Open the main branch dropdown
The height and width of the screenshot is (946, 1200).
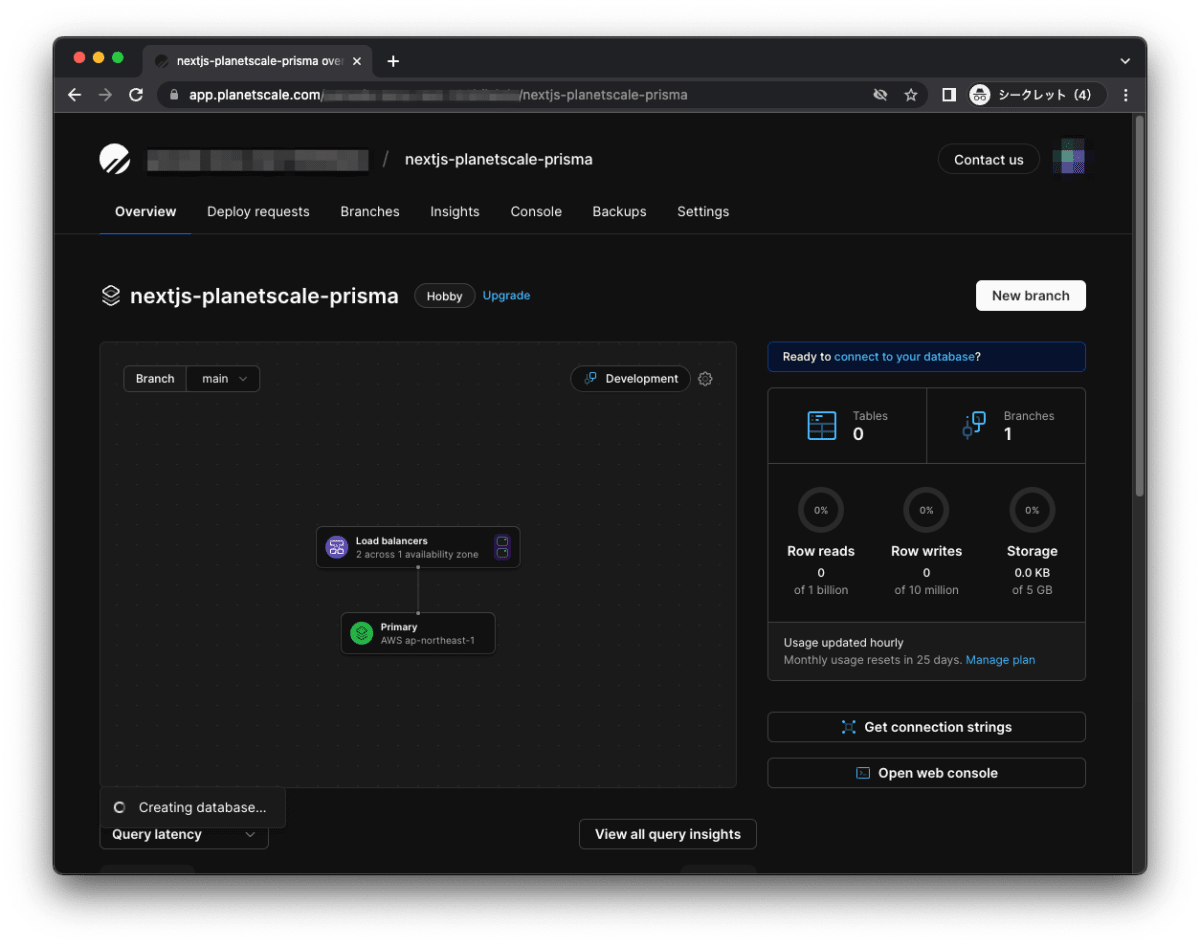[223, 379]
